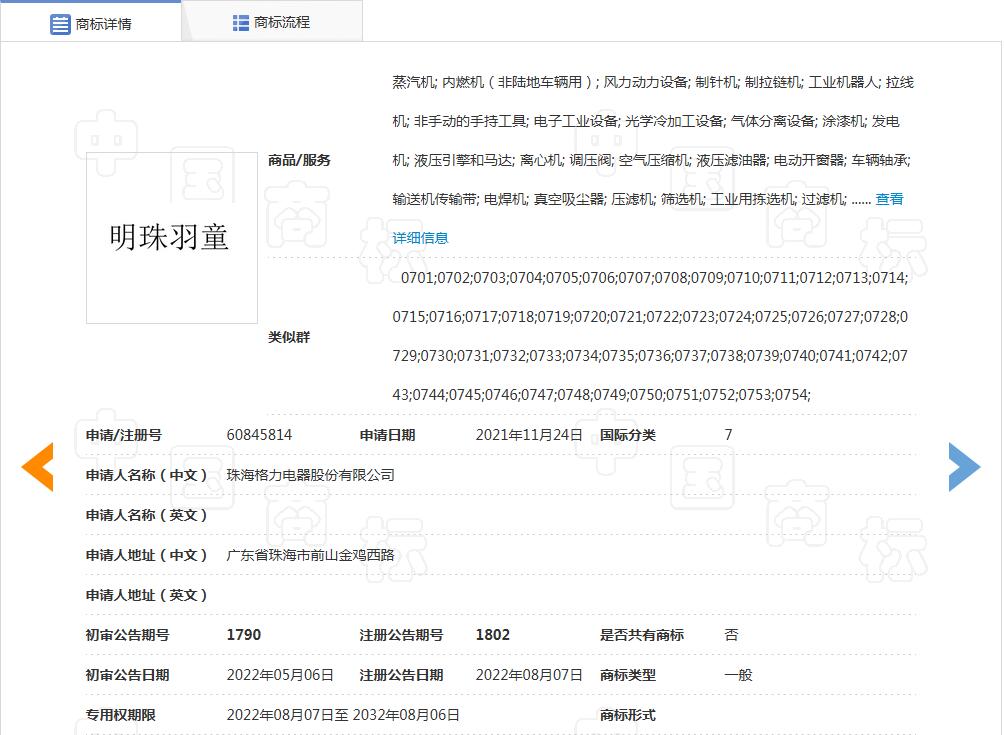This screenshot has height=735, width=1004.
Task: Select registration announcement issue 1802
Action: click(x=492, y=635)
